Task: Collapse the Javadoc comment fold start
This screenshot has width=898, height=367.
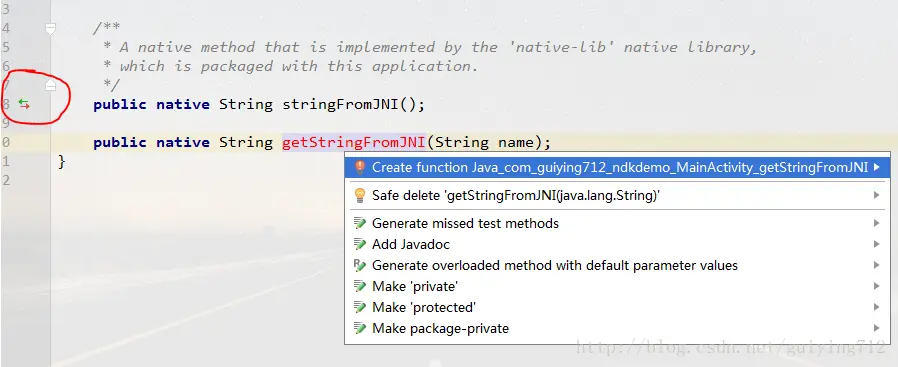Action: click(x=50, y=28)
